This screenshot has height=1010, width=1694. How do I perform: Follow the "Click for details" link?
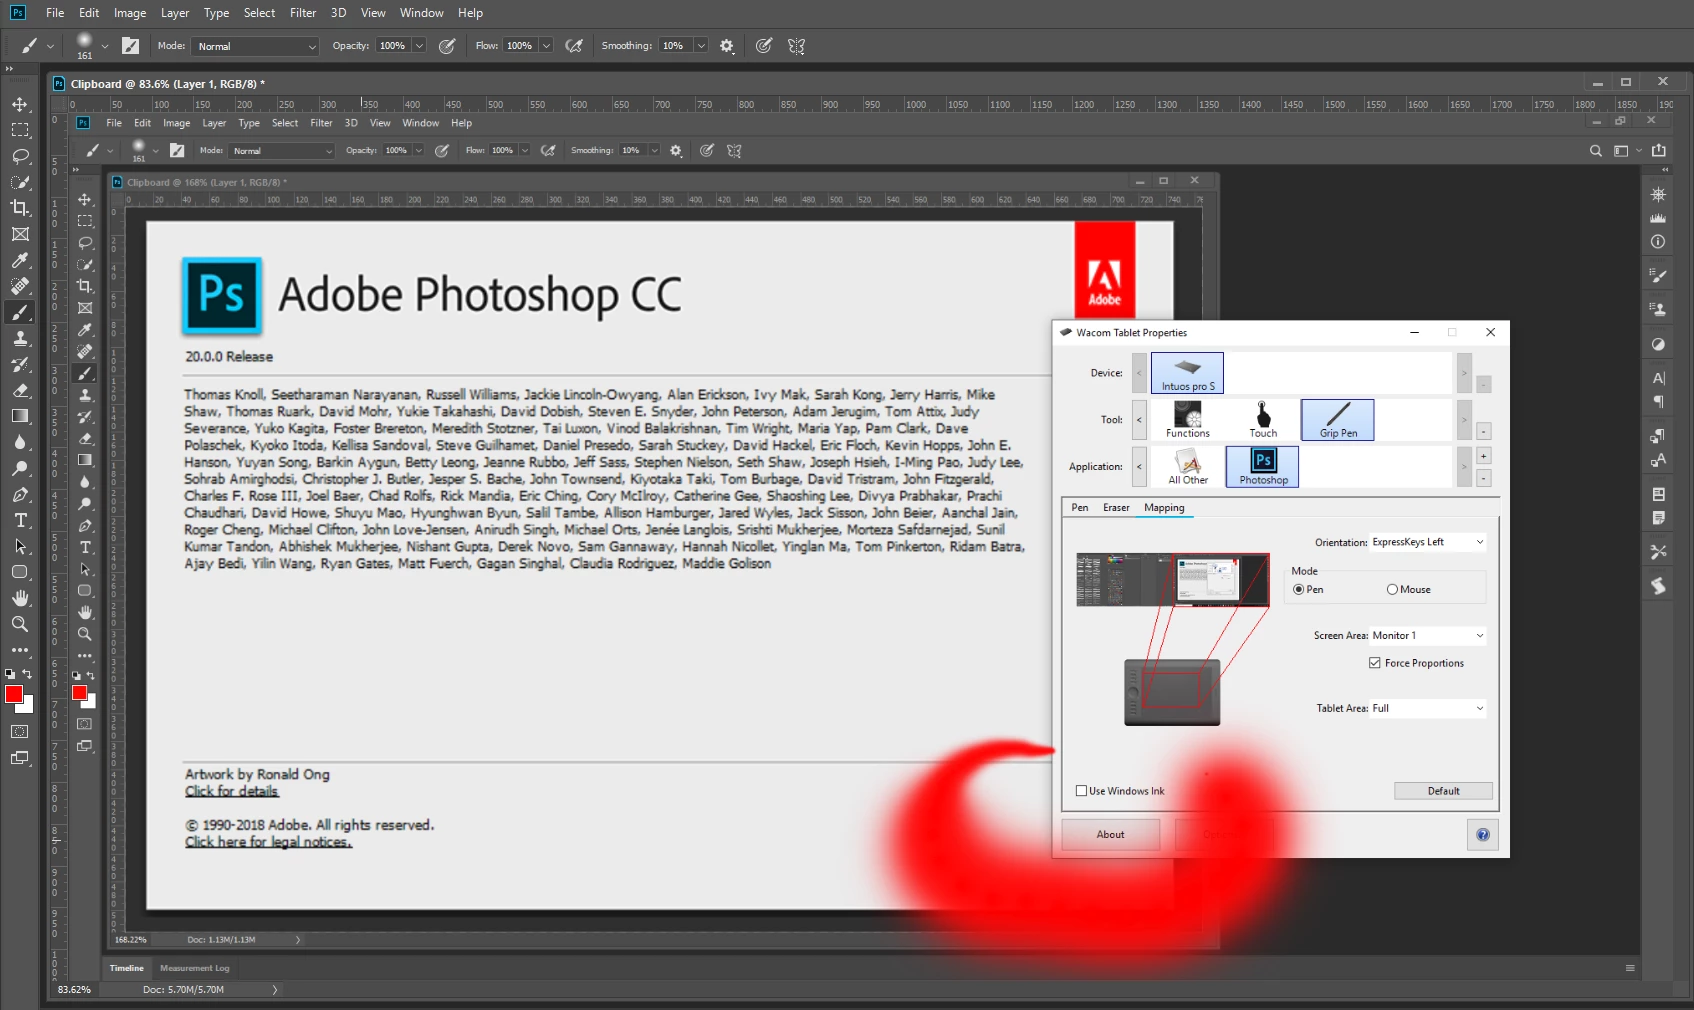click(x=232, y=791)
